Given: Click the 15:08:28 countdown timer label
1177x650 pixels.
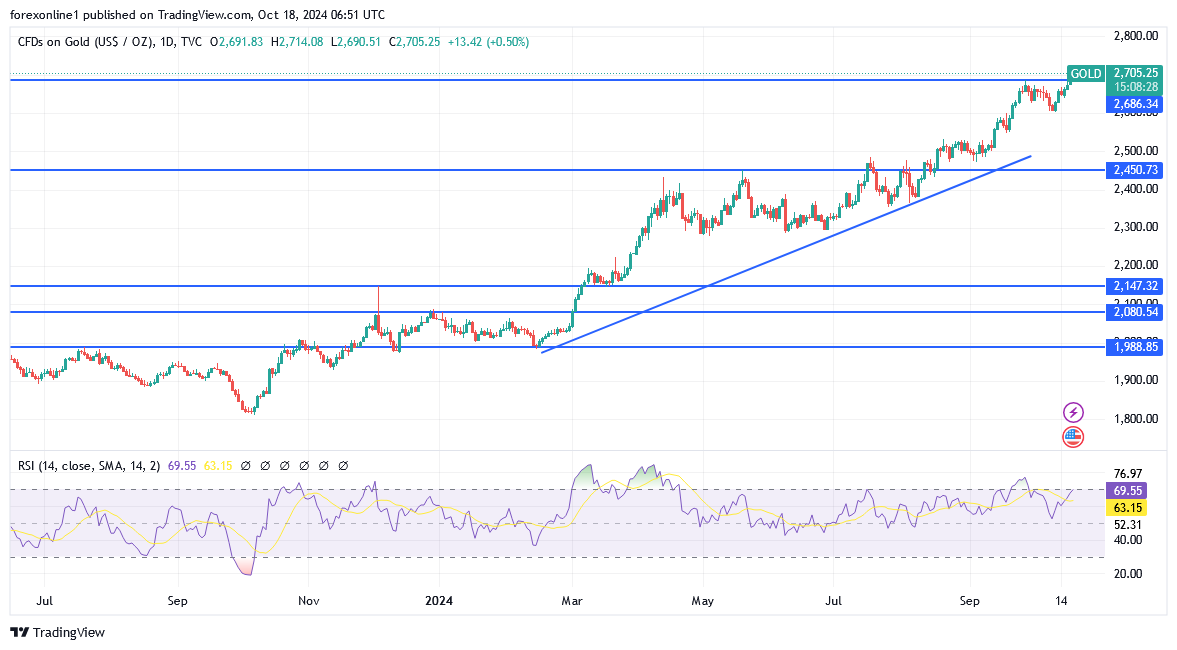Looking at the screenshot, I should (1136, 87).
